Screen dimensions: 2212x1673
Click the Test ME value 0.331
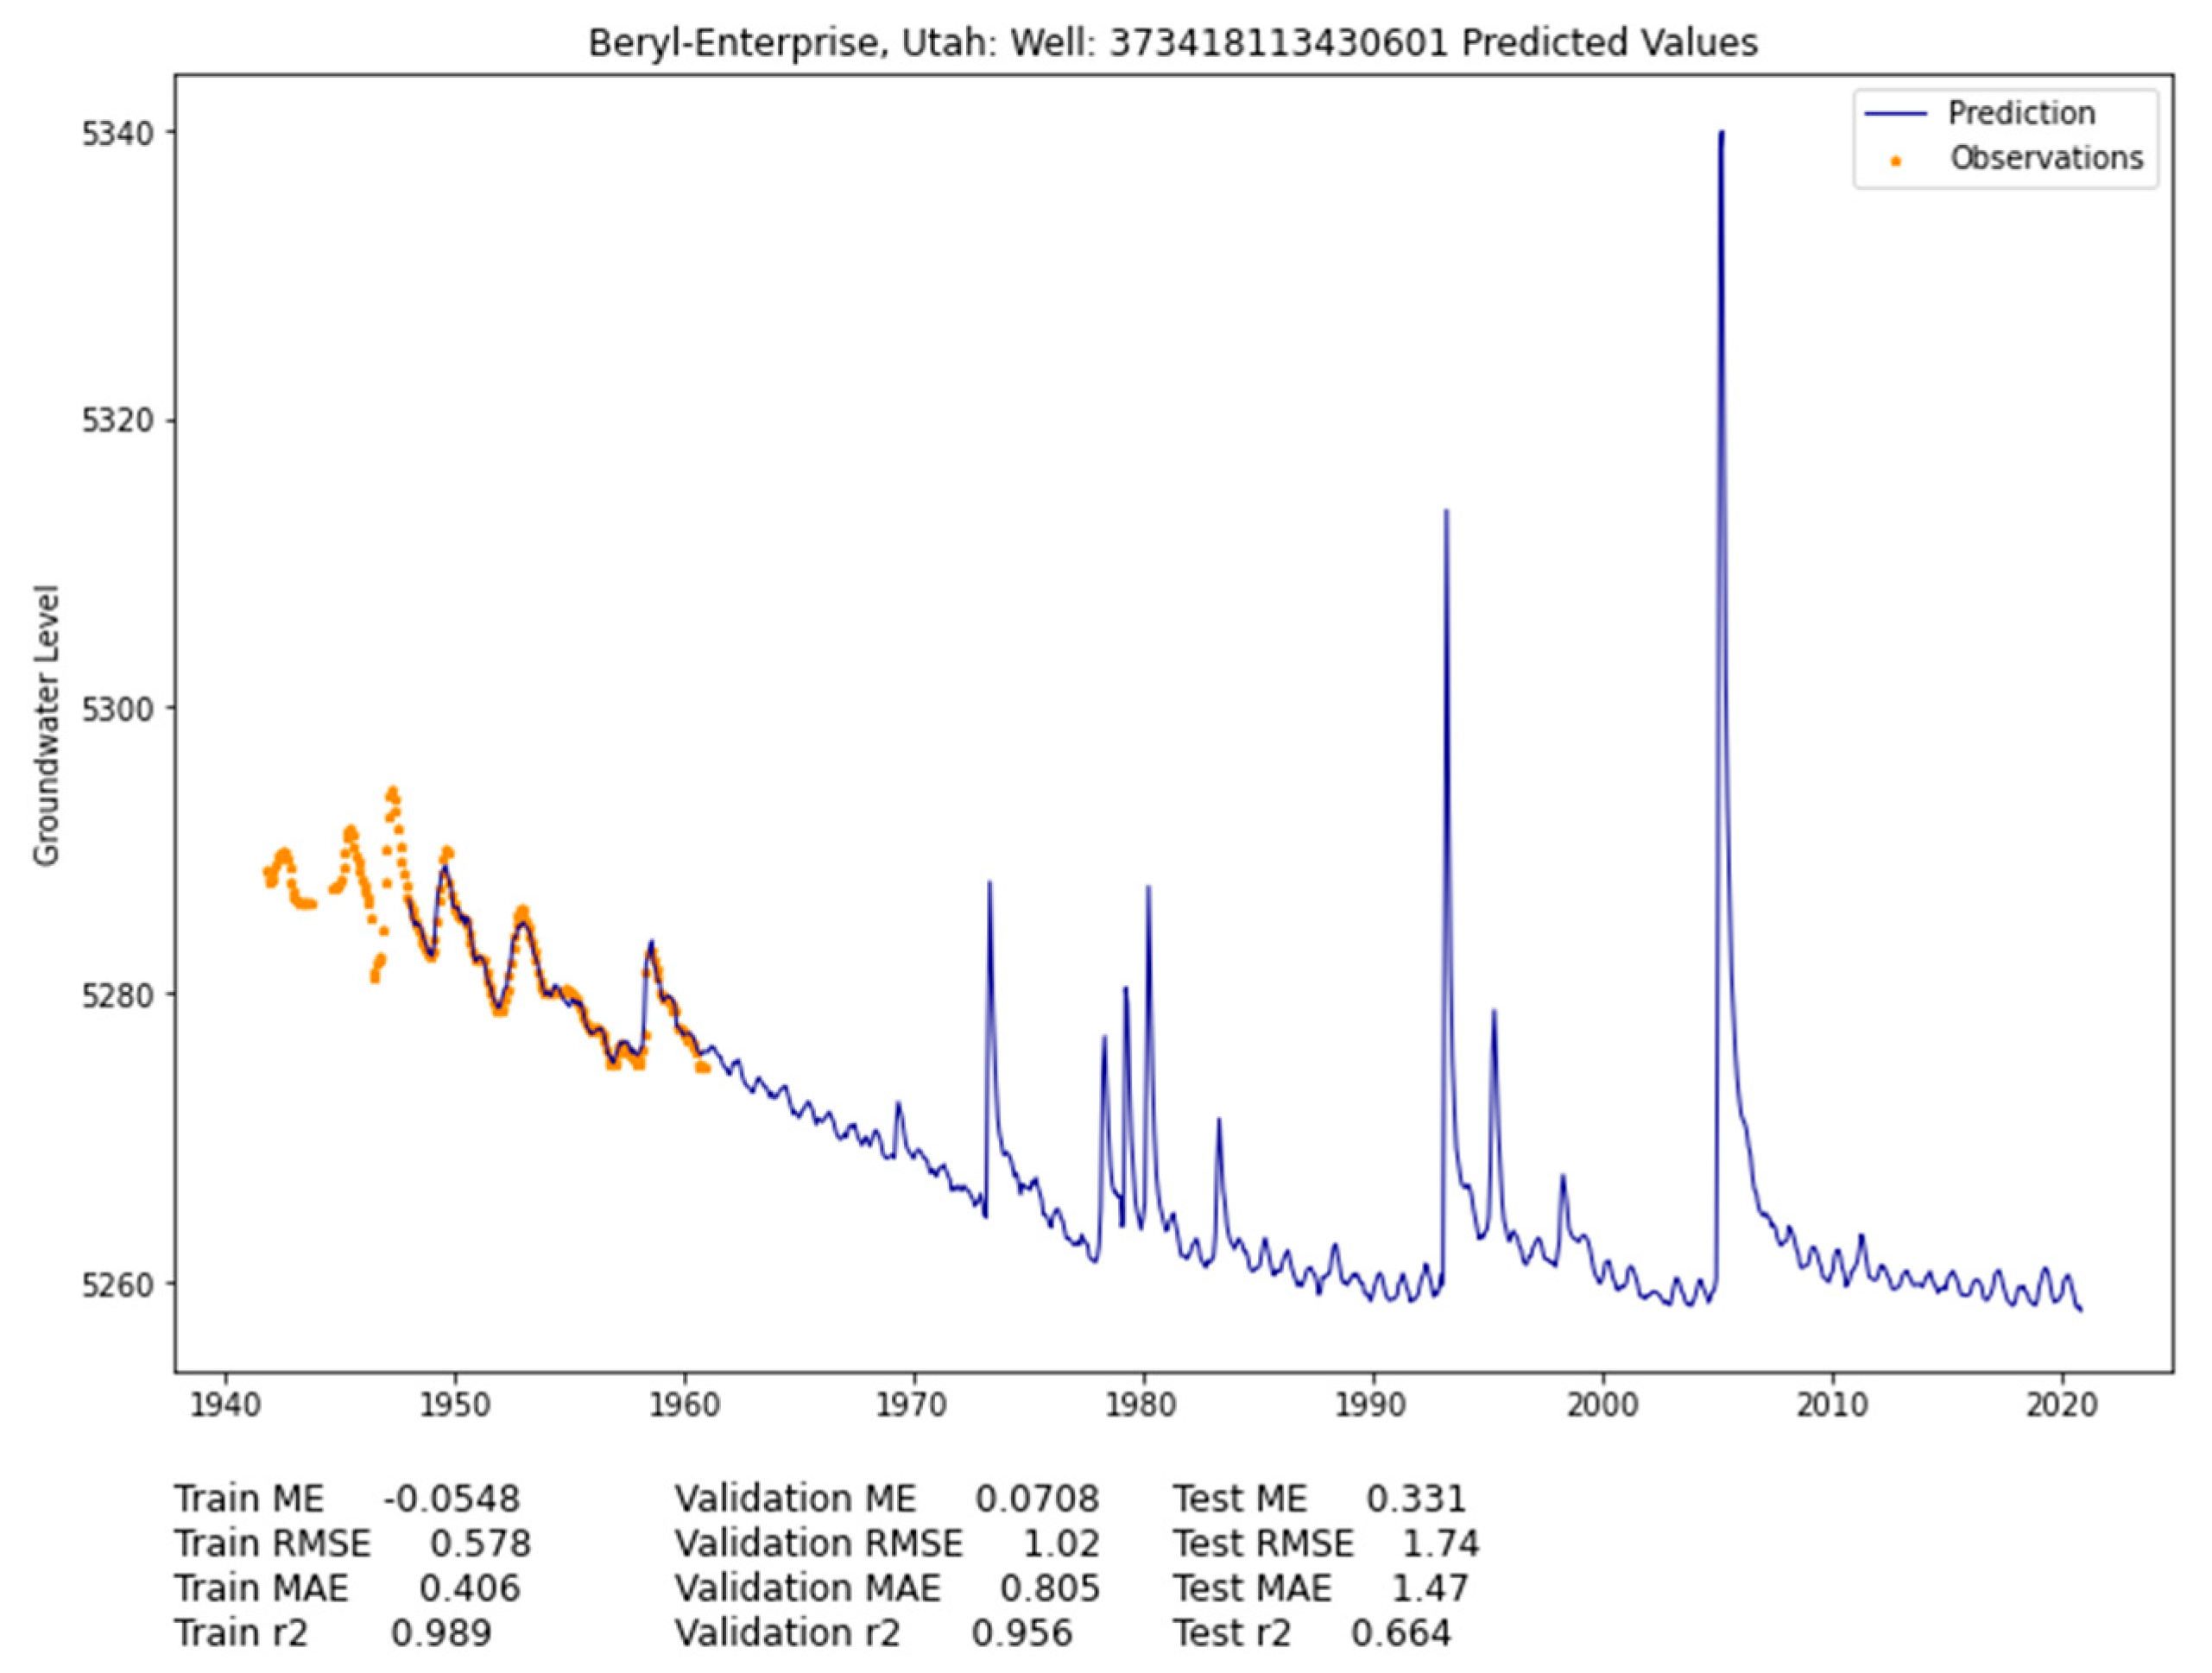point(1415,1499)
